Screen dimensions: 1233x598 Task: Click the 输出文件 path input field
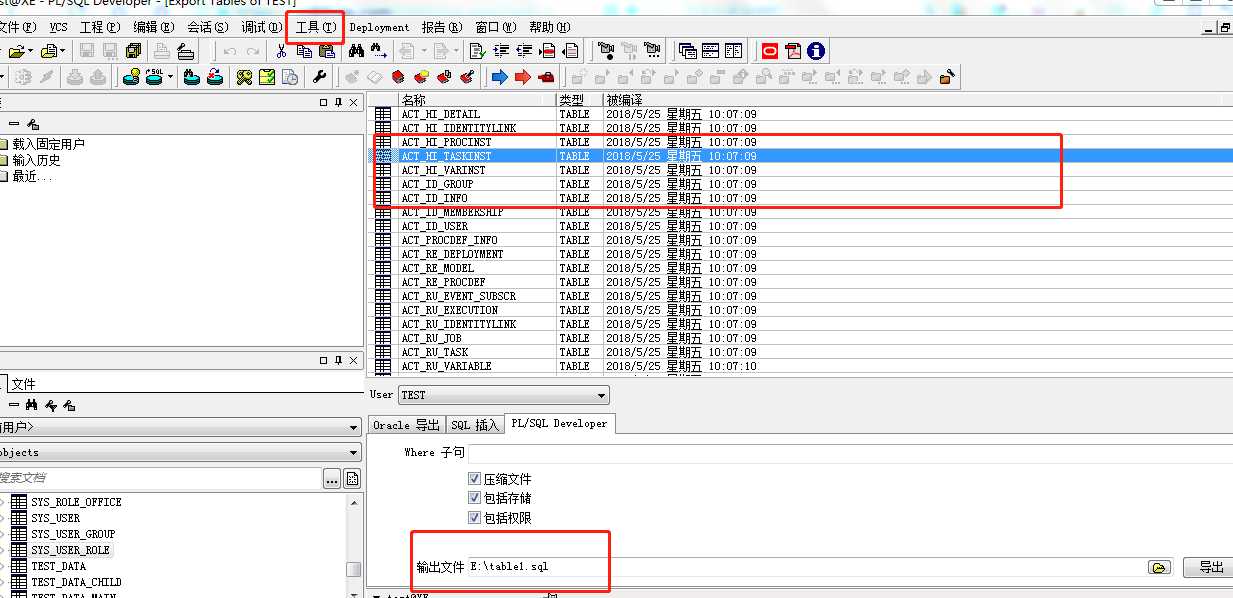[x=806, y=567]
